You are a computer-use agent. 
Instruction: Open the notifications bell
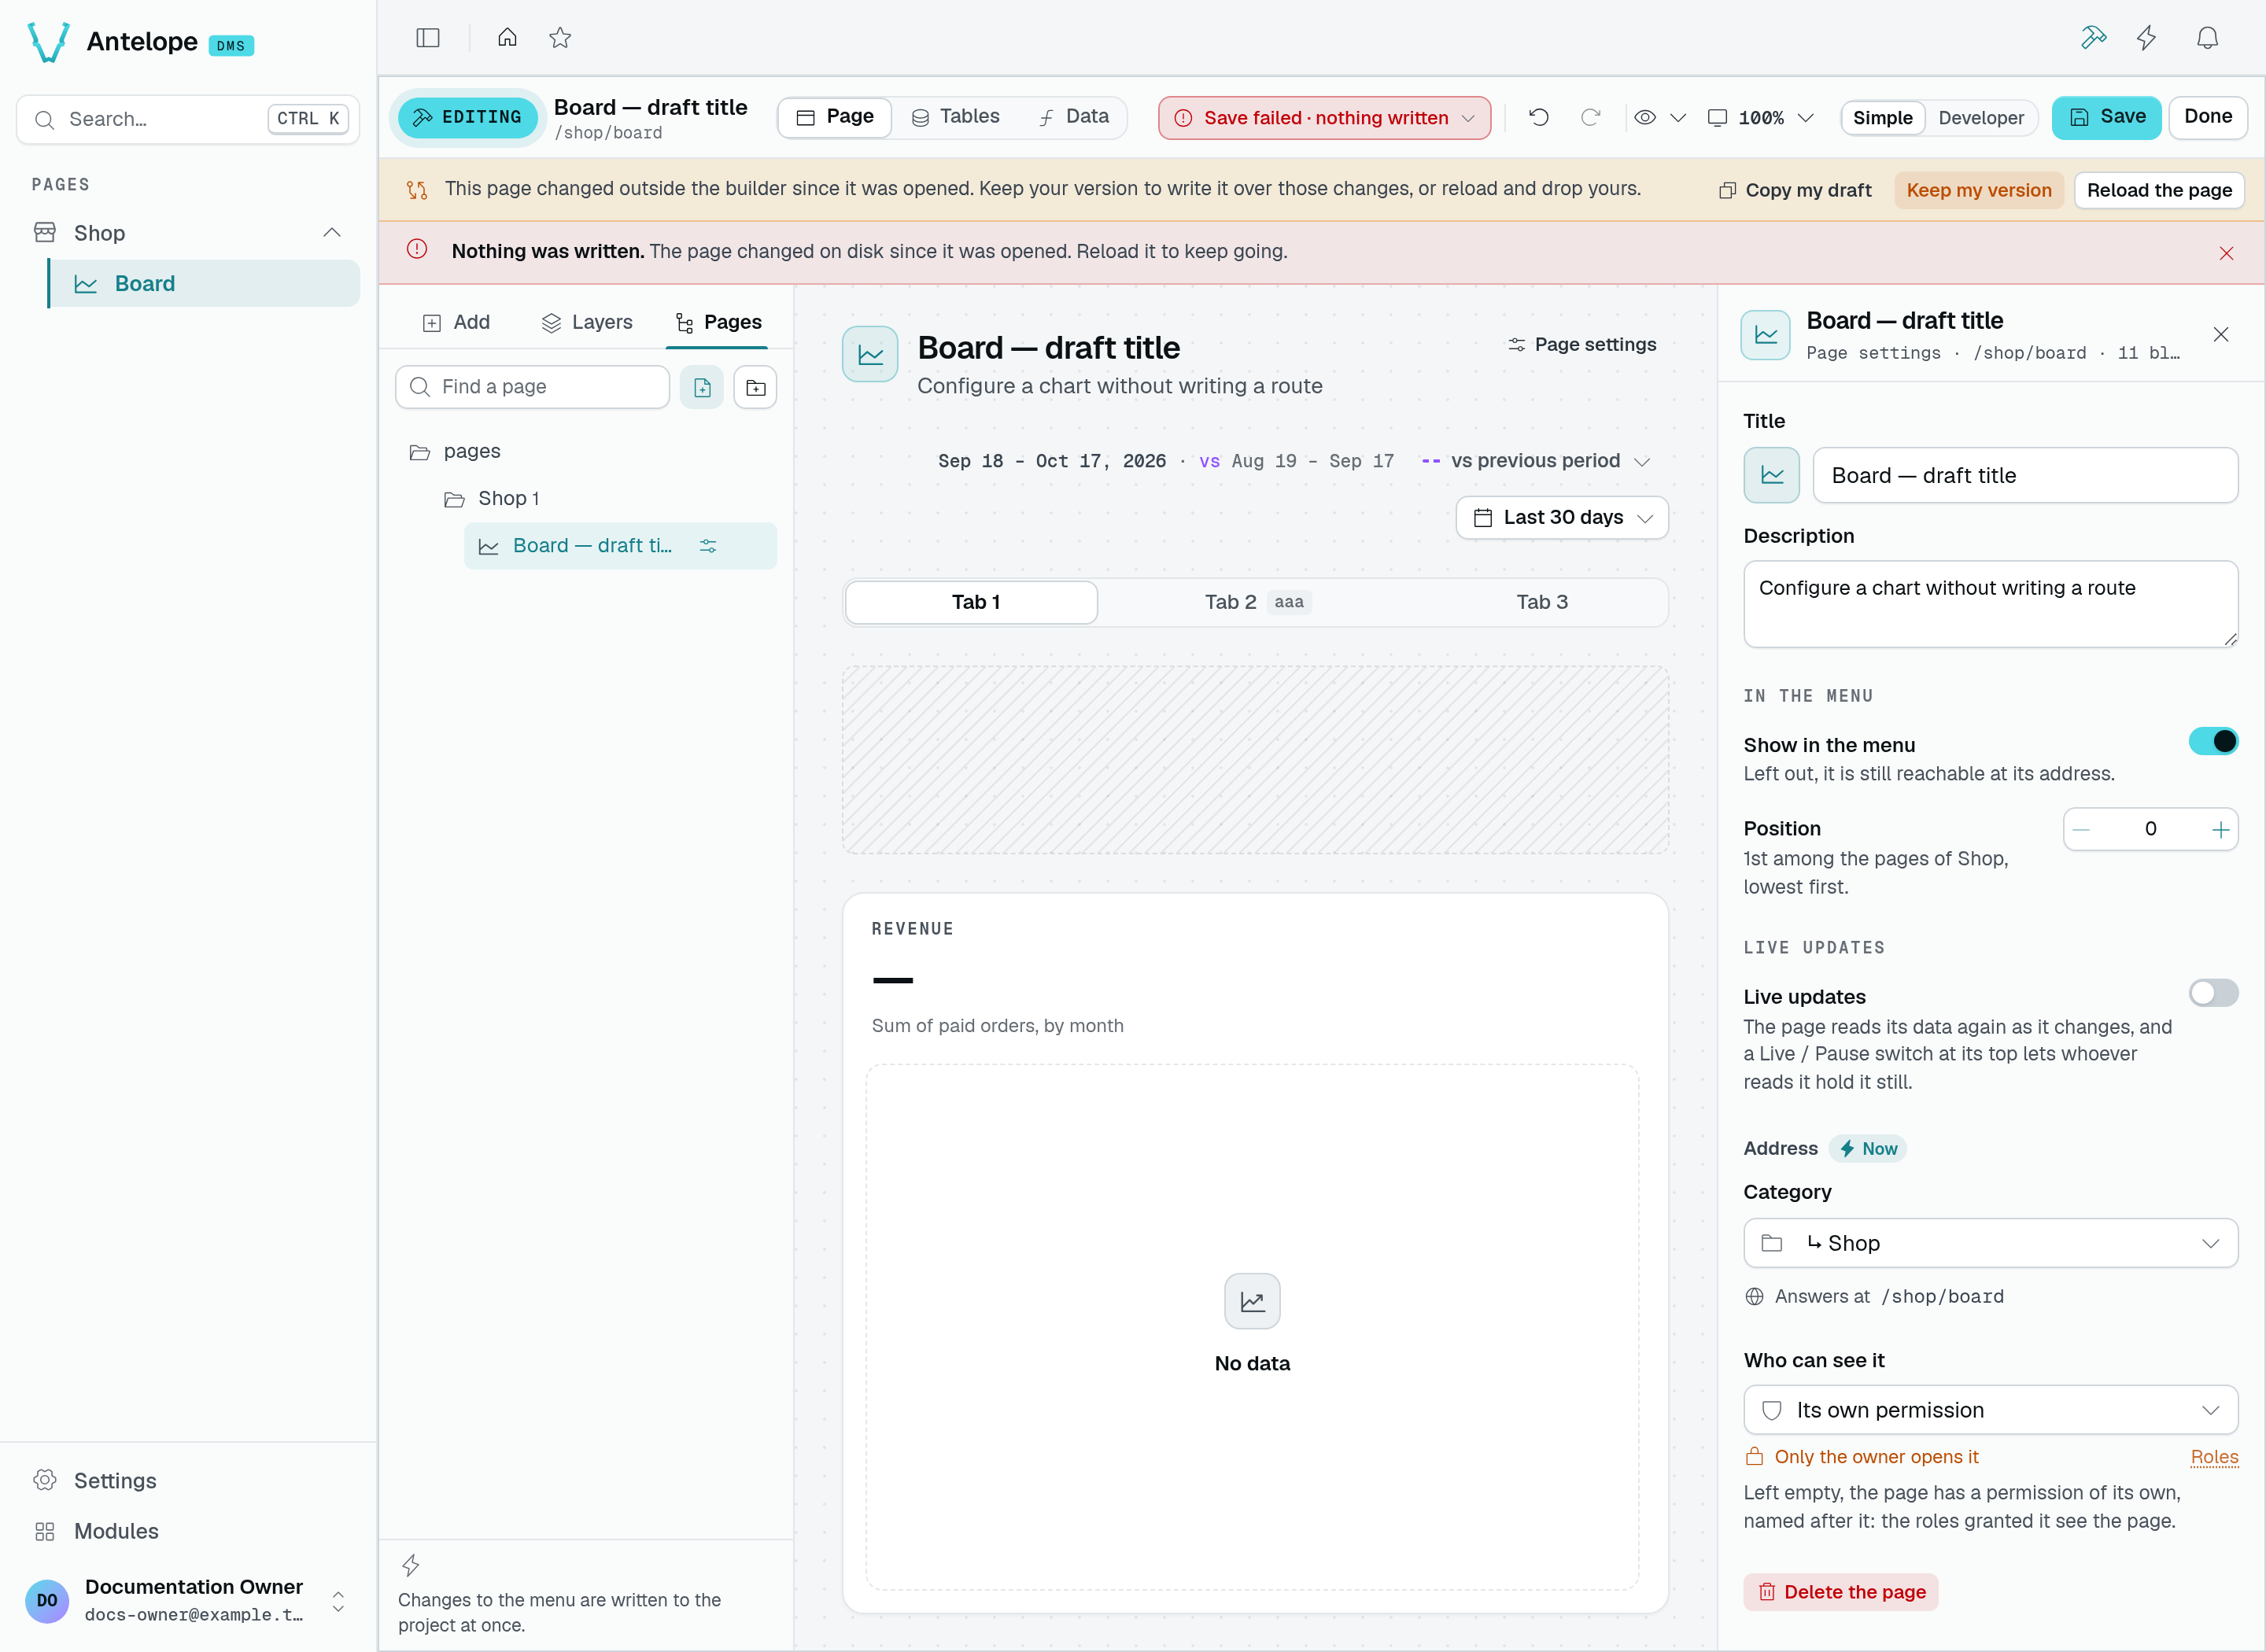click(x=2207, y=38)
